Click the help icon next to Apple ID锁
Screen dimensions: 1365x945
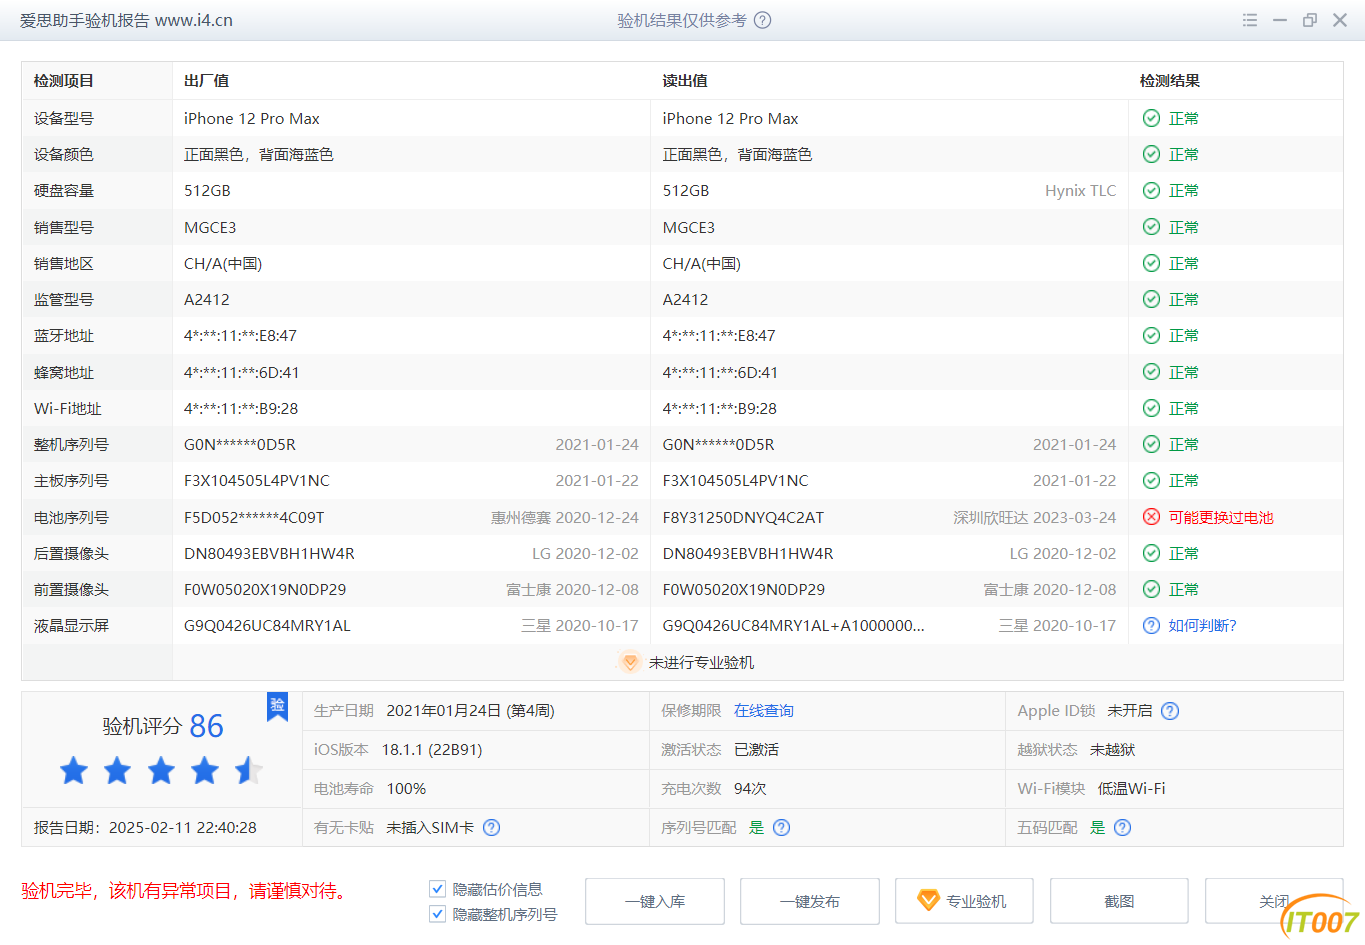coord(1170,711)
